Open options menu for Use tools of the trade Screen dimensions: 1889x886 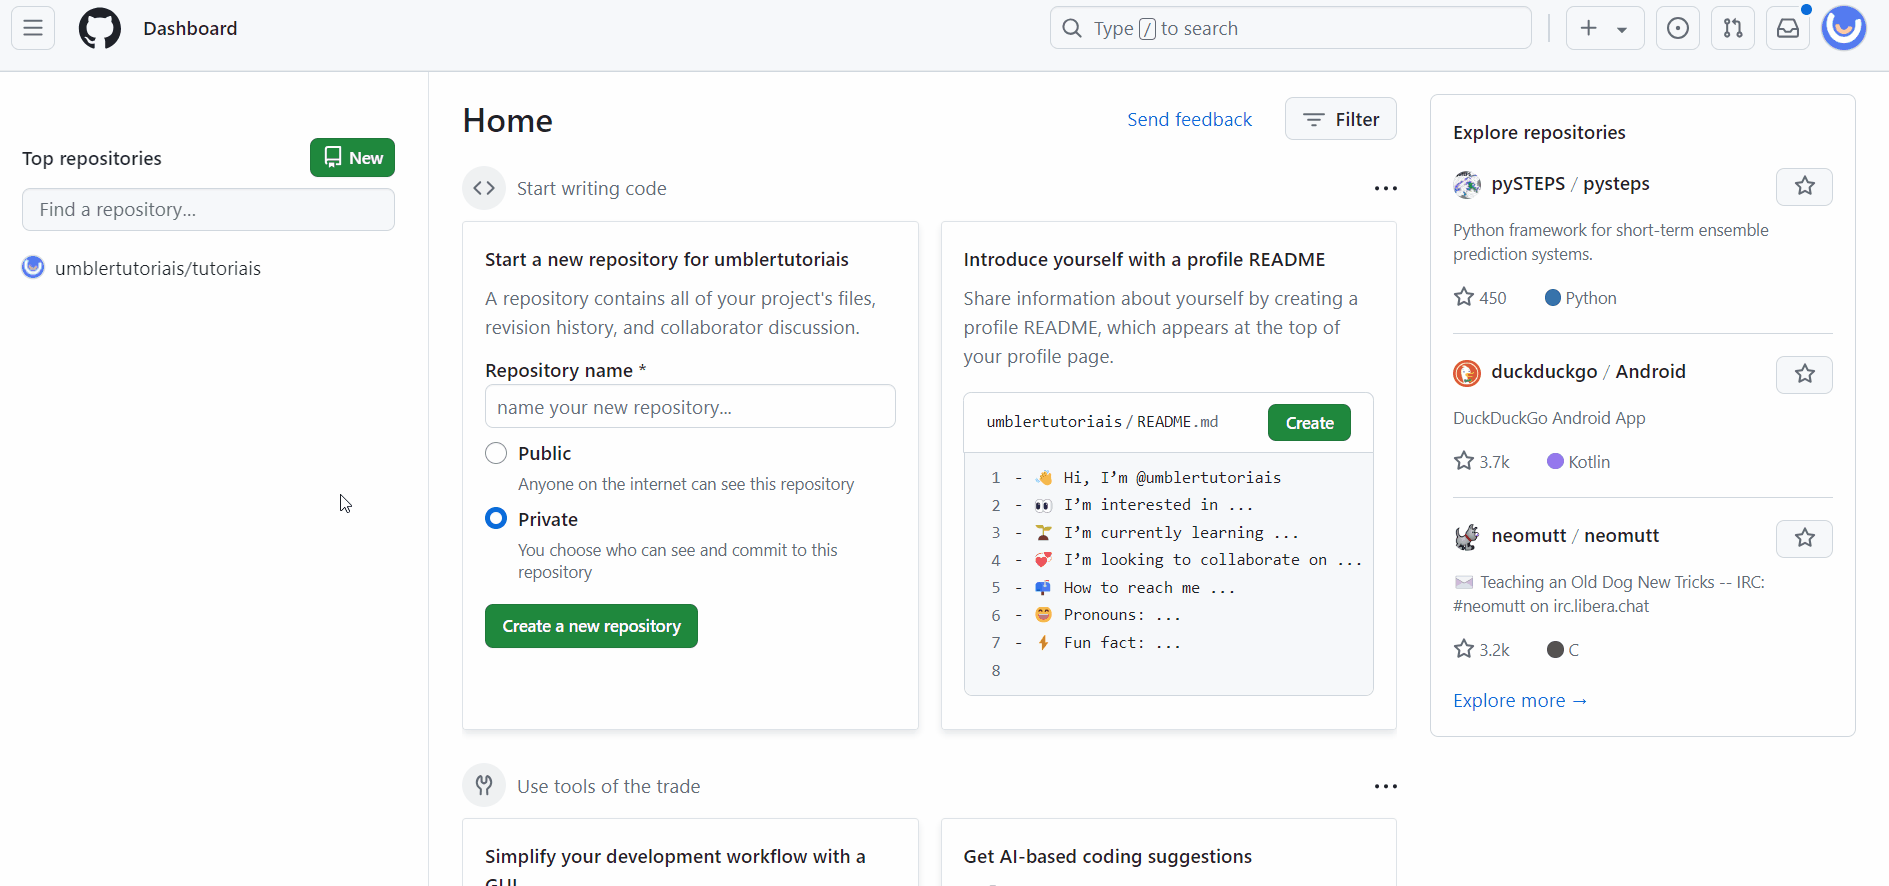[1385, 786]
